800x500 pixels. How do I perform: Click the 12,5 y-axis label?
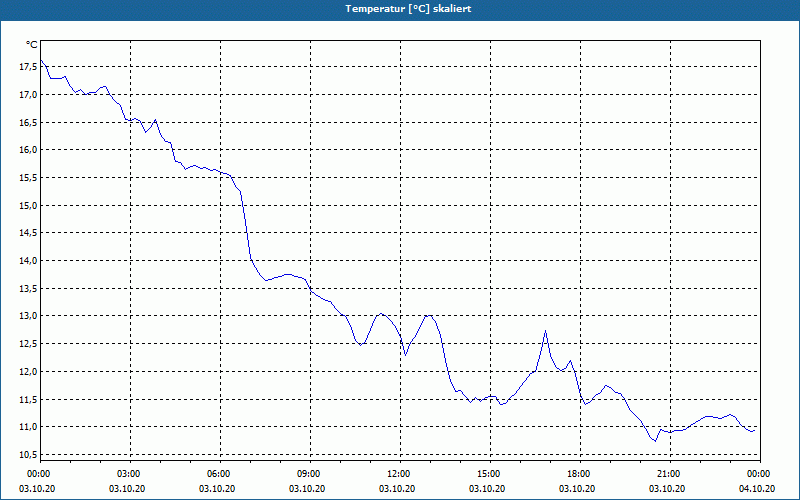(29, 343)
